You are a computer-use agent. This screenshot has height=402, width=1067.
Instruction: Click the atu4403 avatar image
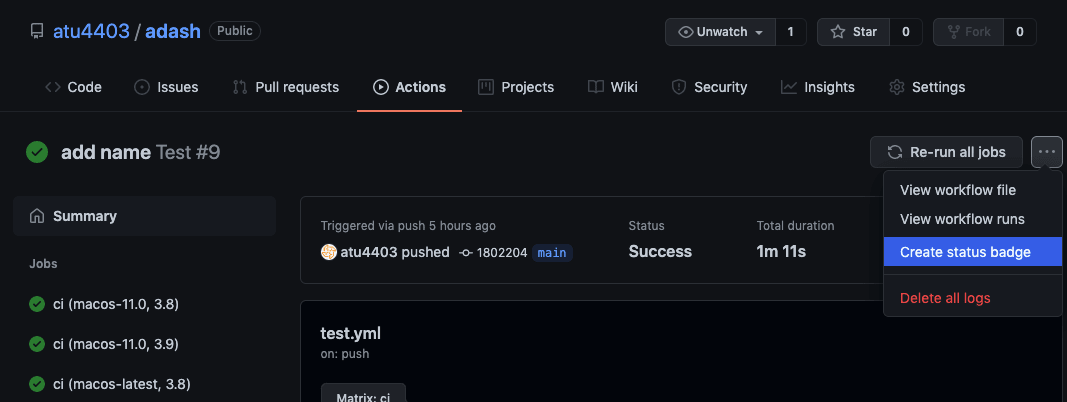tap(329, 252)
